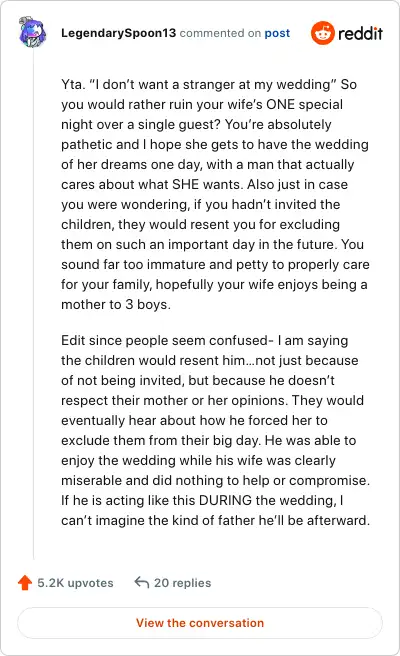
Task: Open the LegendarySpoon13 username link
Action: (118, 33)
